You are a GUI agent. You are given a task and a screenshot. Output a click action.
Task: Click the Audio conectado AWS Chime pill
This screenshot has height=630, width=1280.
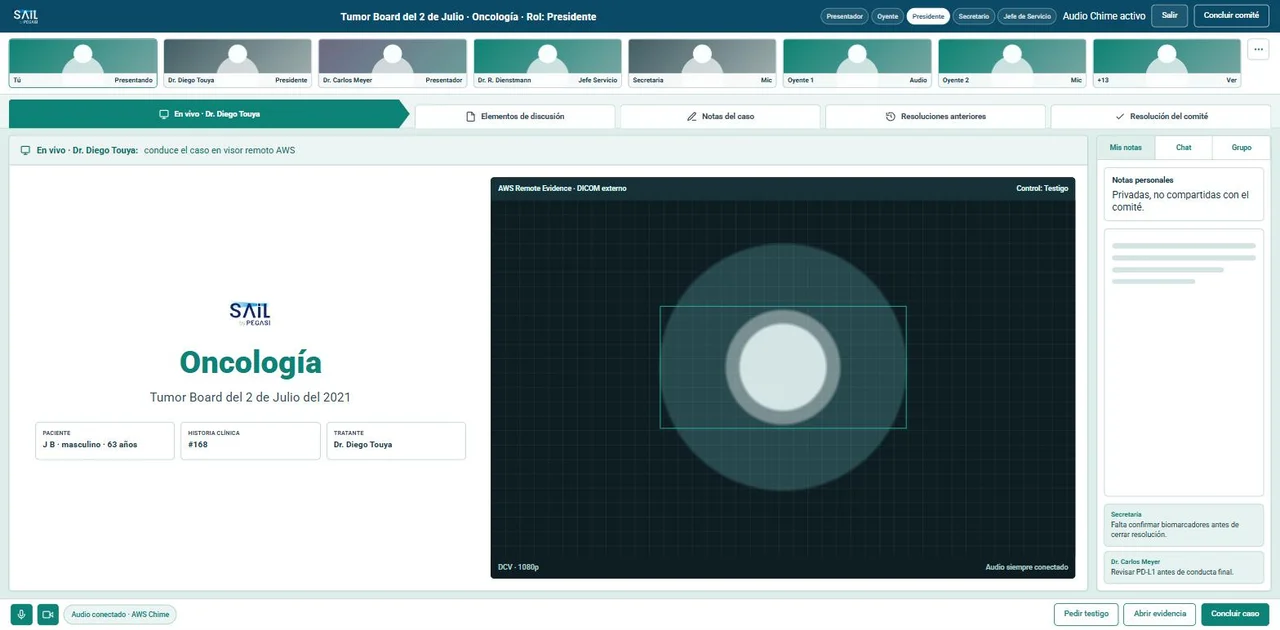[120, 614]
